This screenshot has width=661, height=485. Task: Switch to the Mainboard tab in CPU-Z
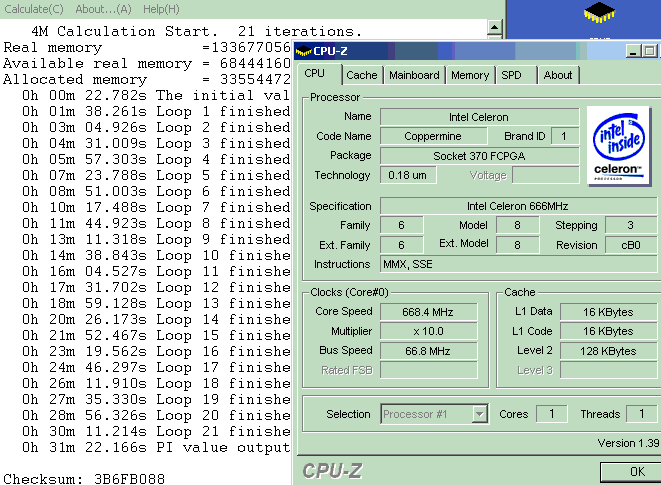click(414, 75)
